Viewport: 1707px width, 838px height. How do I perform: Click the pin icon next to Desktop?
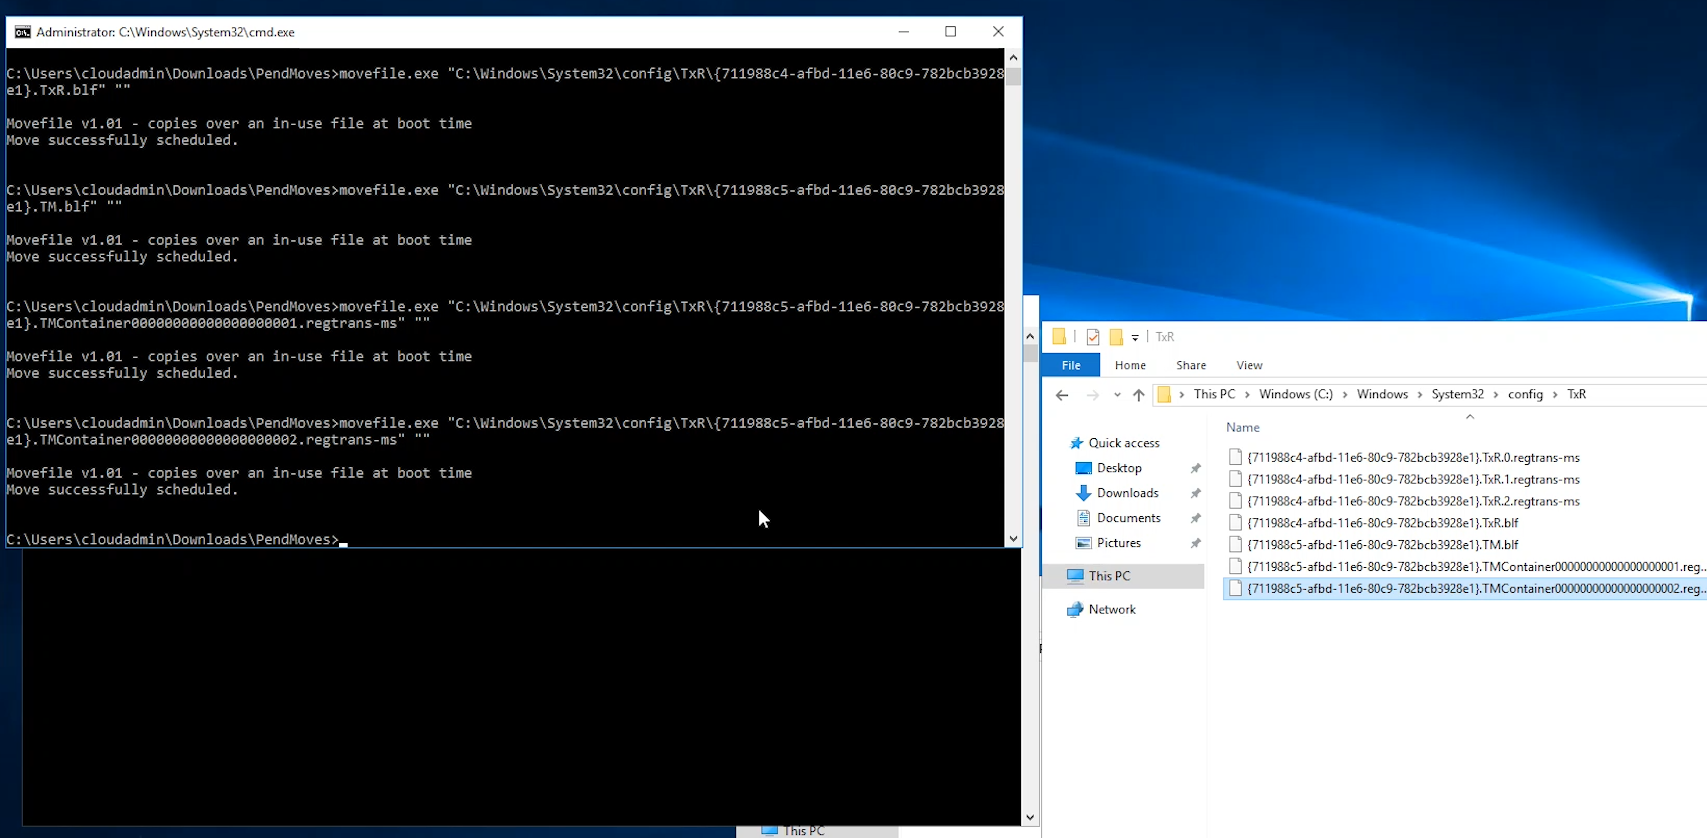(1195, 468)
